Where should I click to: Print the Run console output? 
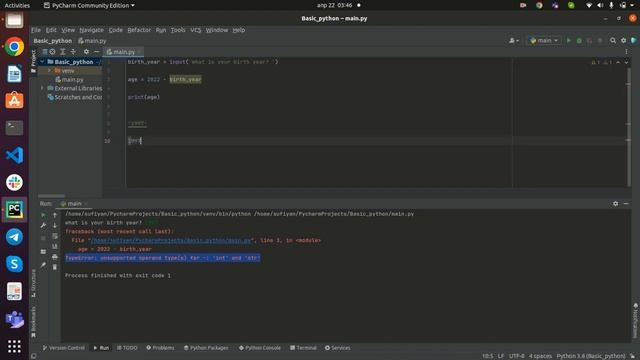pyautogui.click(x=55, y=257)
